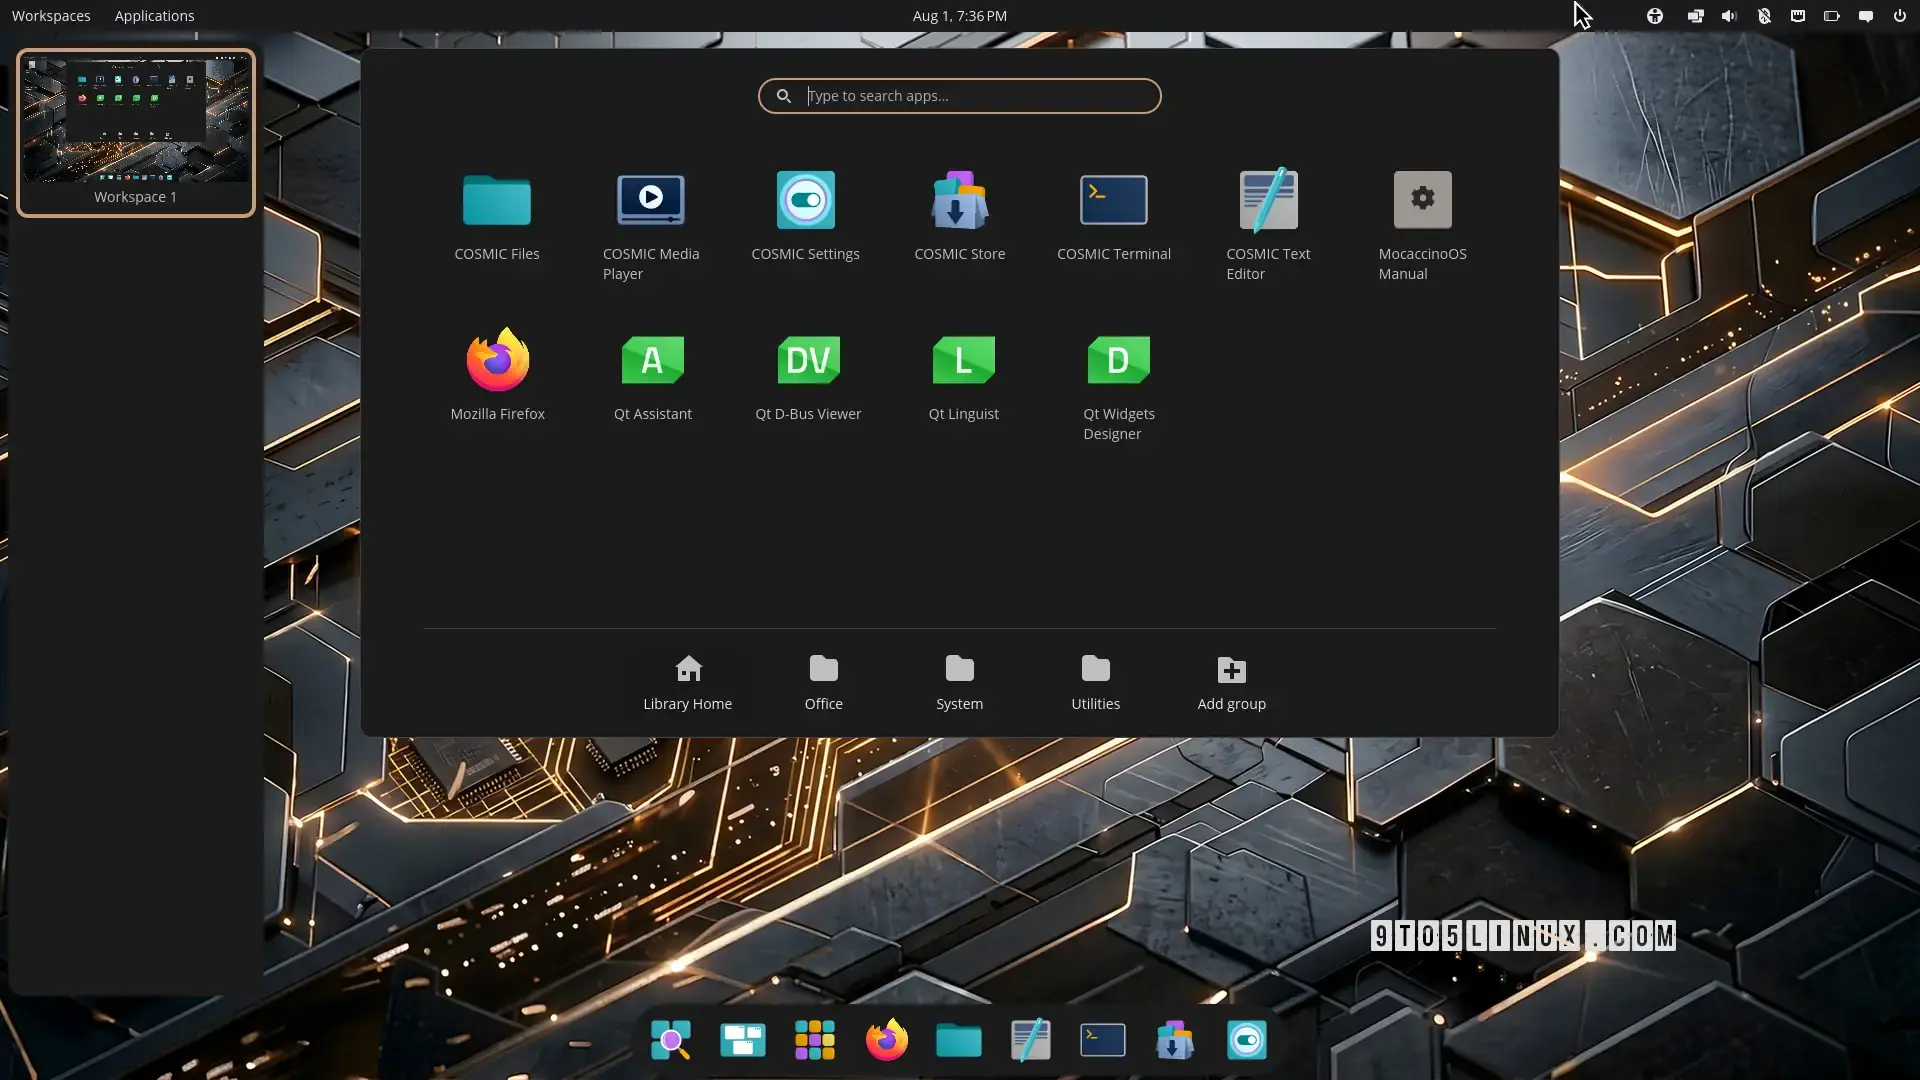The image size is (1920, 1080).
Task: Open the notifications applet
Action: click(1866, 16)
